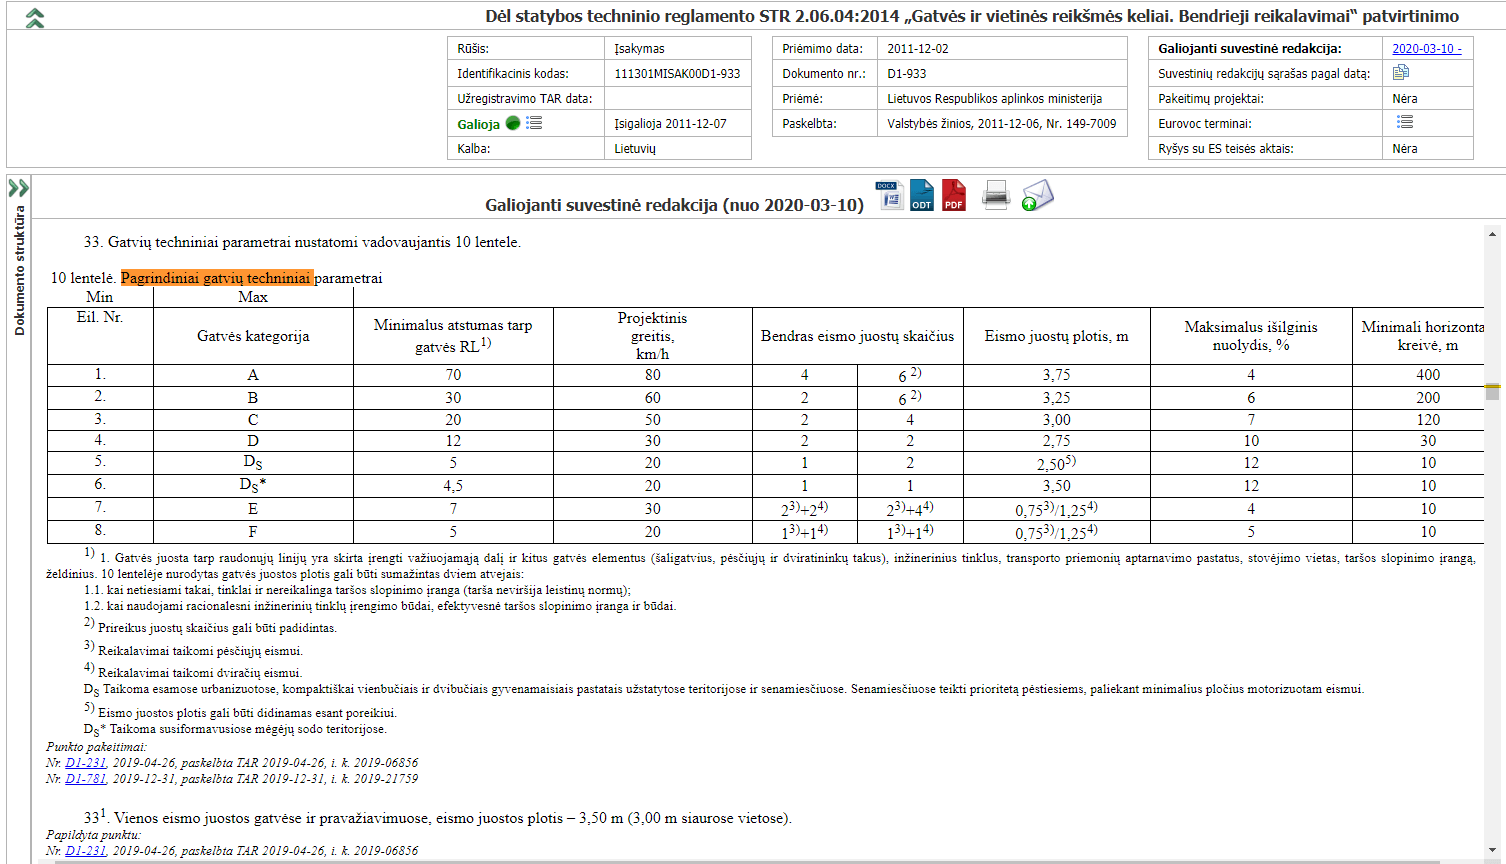Send the document by email envelope icon
Image resolution: width=1506 pixels, height=864 pixels.
click(1037, 195)
